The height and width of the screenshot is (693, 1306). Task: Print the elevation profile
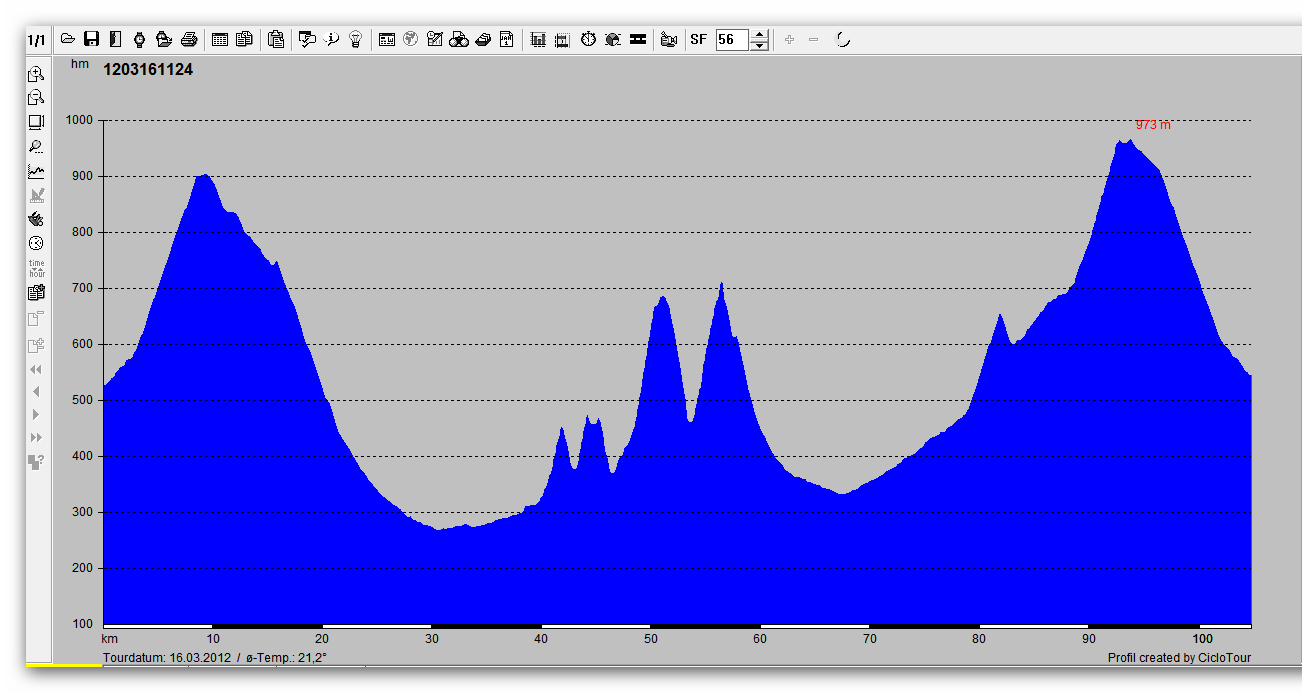pos(189,40)
